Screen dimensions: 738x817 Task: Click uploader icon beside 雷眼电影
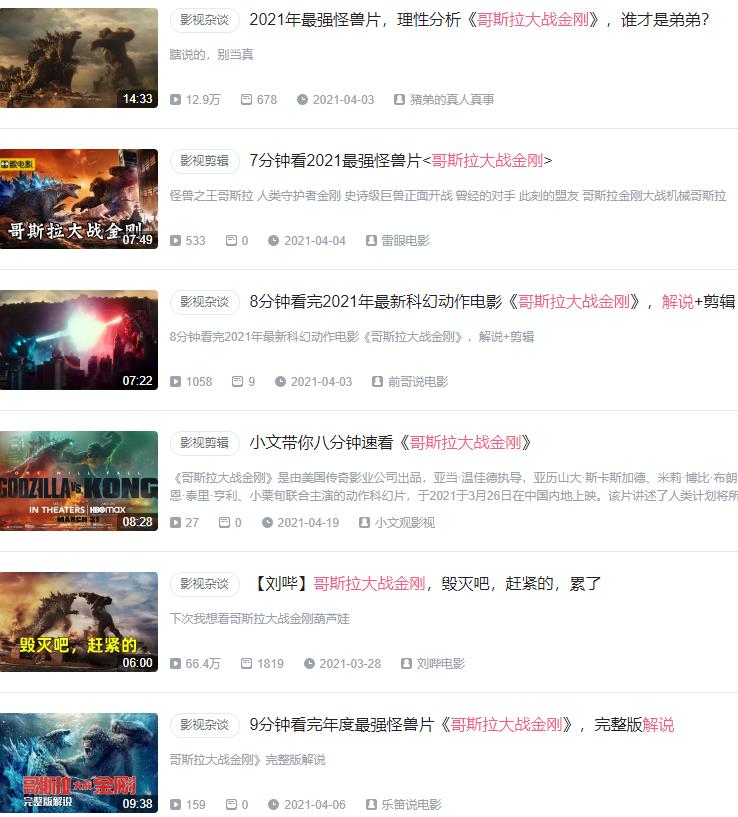tap(371, 241)
